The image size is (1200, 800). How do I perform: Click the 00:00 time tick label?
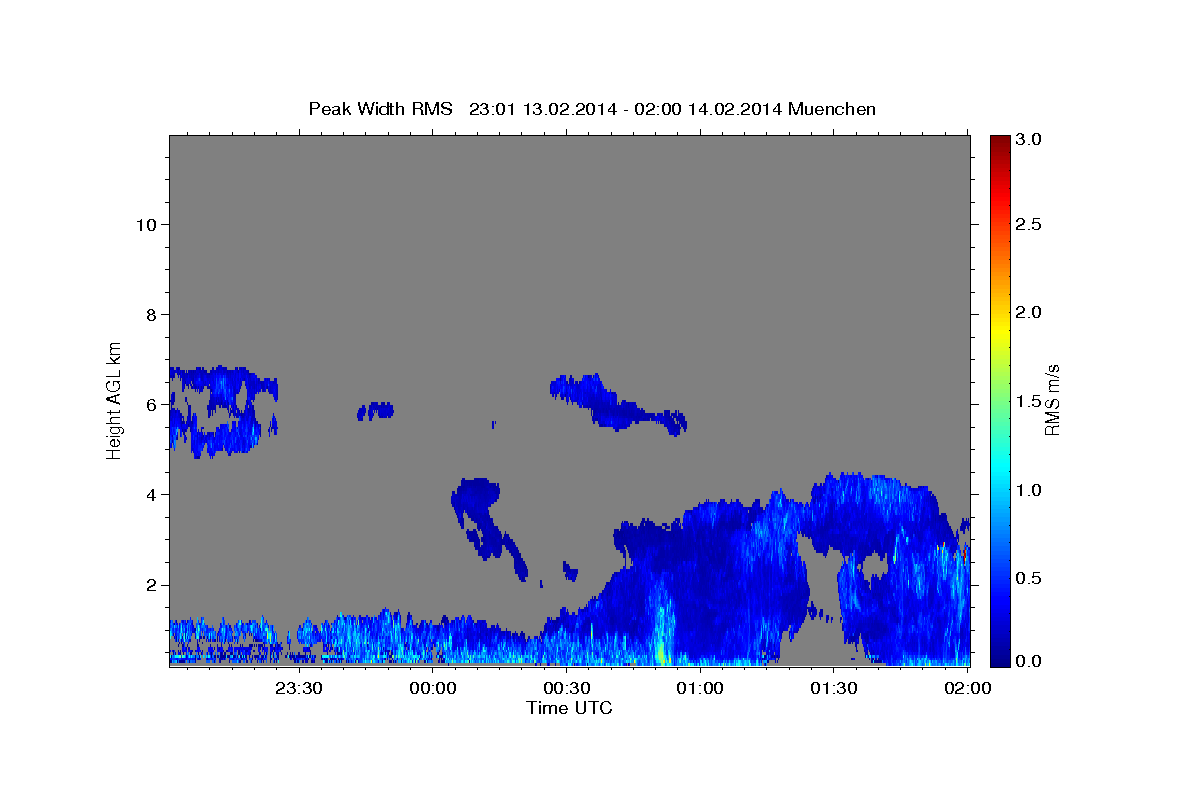pos(434,688)
